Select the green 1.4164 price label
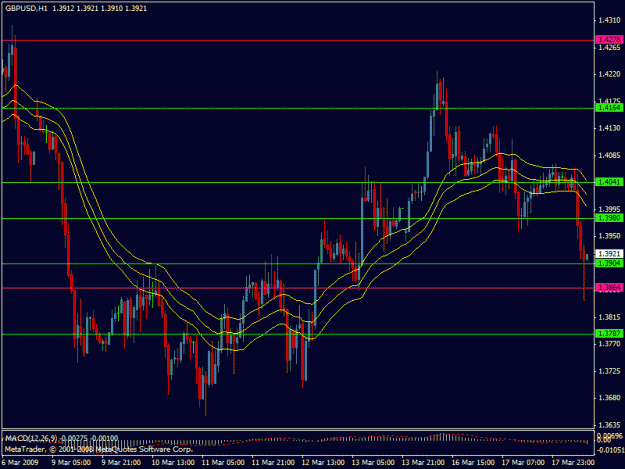This screenshot has height=469, width=625. click(x=609, y=108)
